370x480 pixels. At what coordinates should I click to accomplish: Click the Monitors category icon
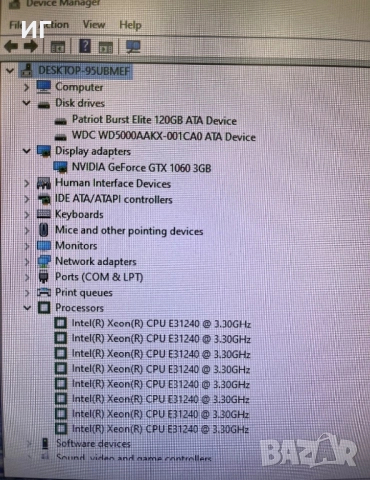pyautogui.click(x=44, y=246)
